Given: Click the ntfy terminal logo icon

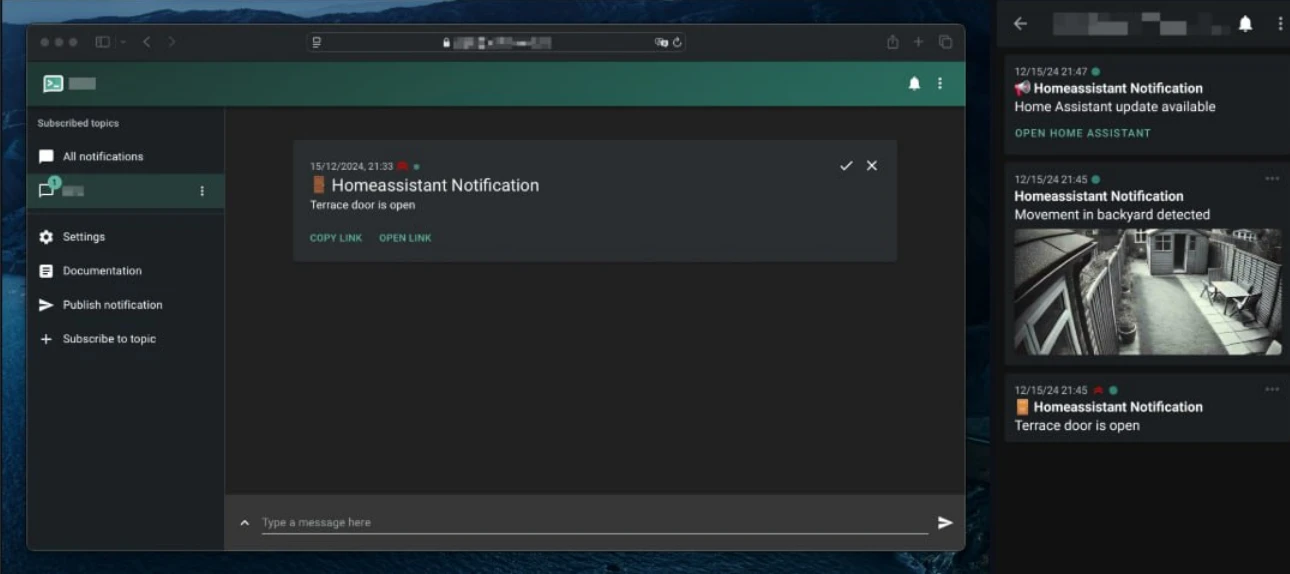Looking at the screenshot, I should (x=53, y=84).
